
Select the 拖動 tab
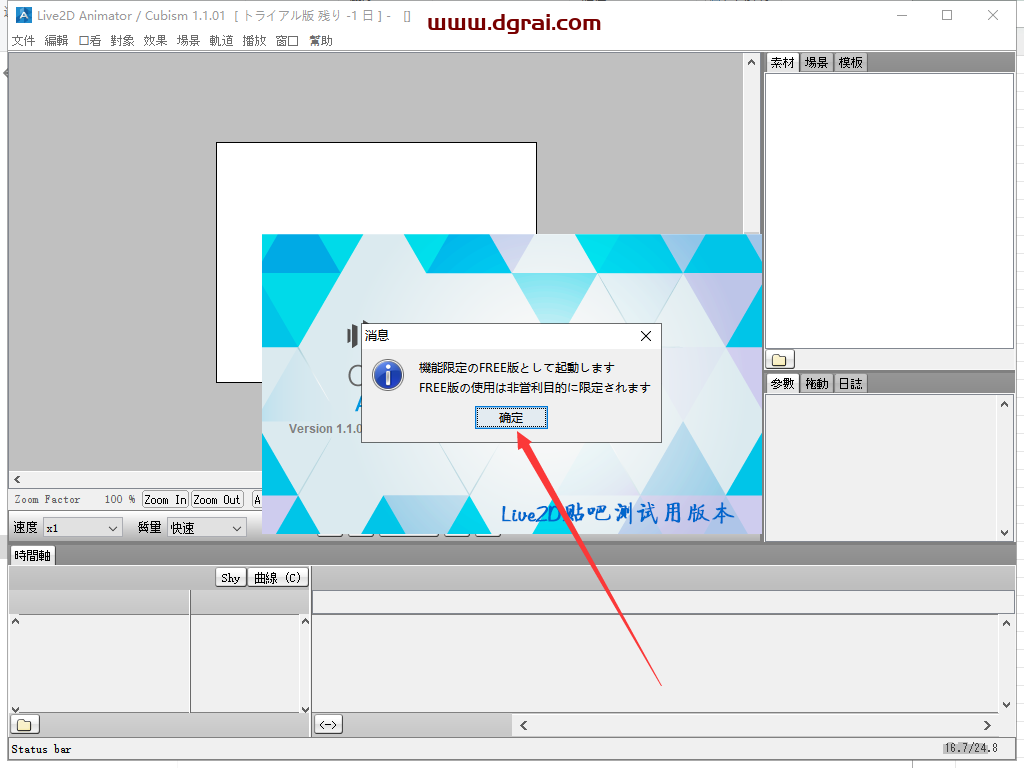click(x=816, y=383)
